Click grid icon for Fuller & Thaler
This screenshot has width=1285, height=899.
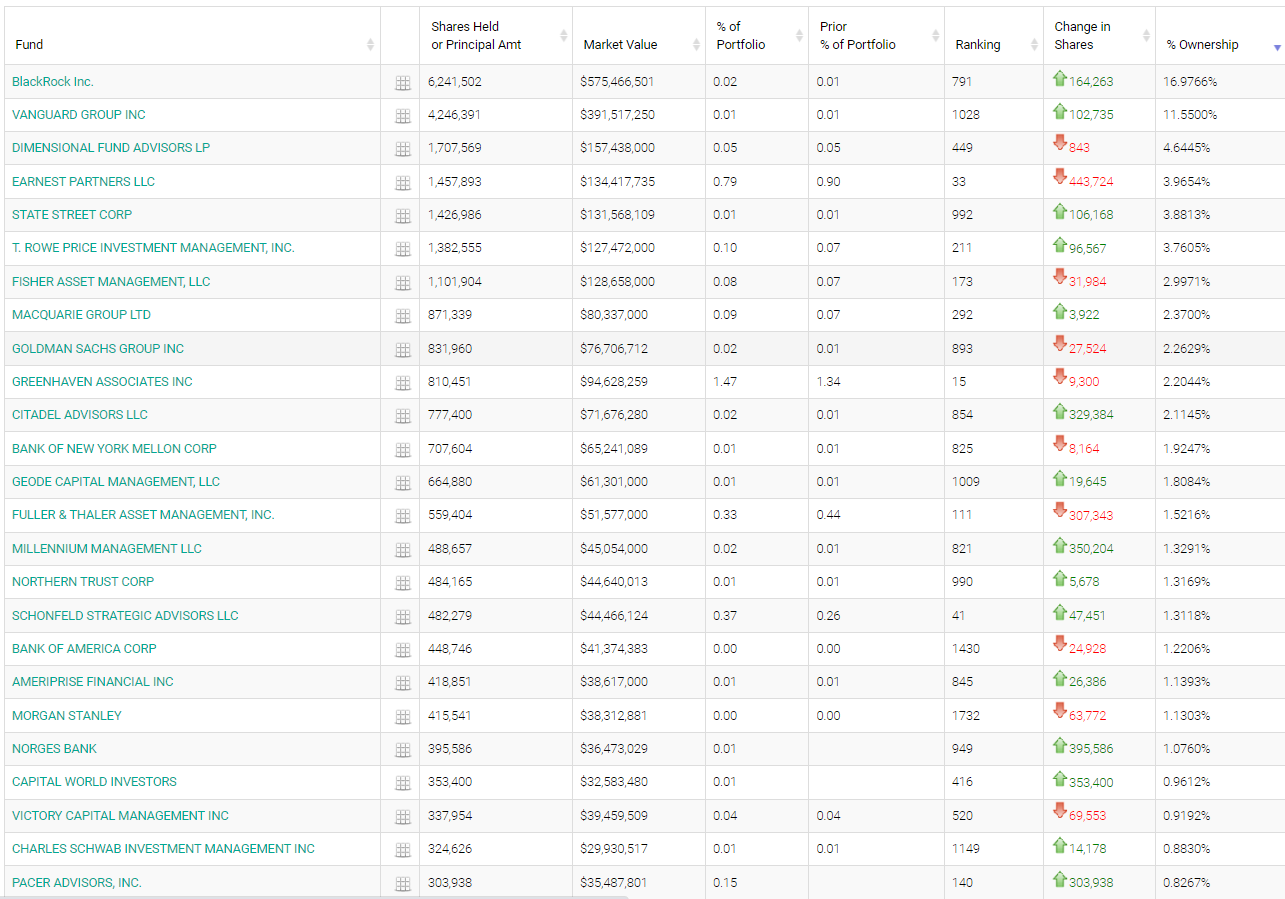pyautogui.click(x=403, y=516)
